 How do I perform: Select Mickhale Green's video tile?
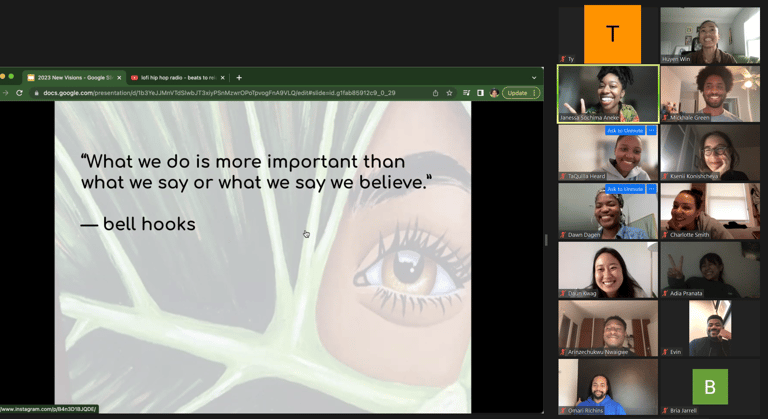click(x=710, y=94)
